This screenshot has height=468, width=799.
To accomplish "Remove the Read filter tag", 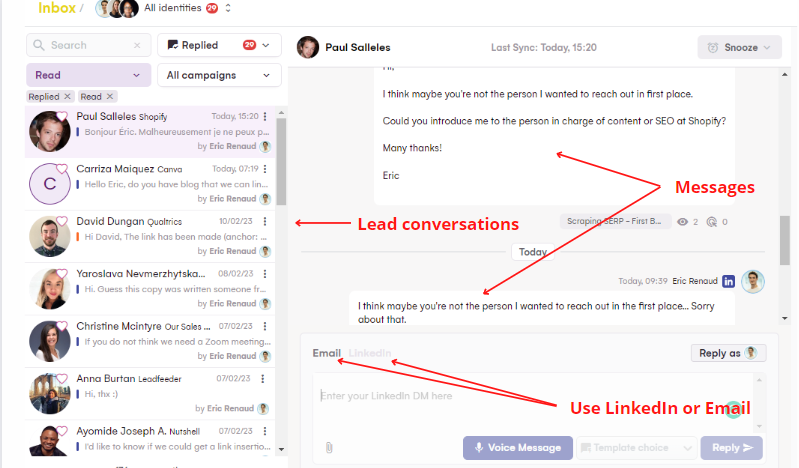I will point(110,97).
